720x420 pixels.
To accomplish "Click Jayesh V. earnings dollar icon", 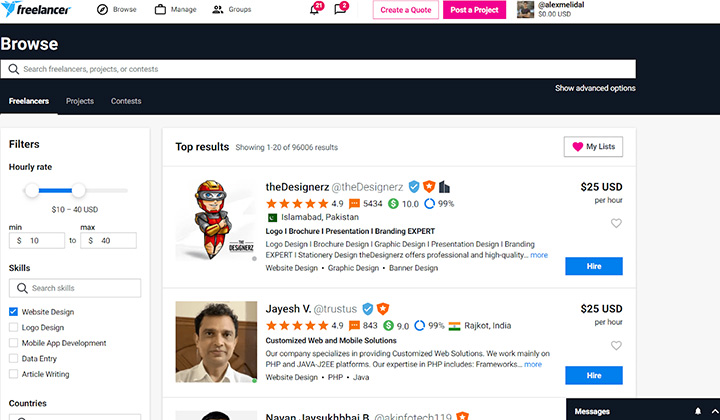I will pos(388,325).
